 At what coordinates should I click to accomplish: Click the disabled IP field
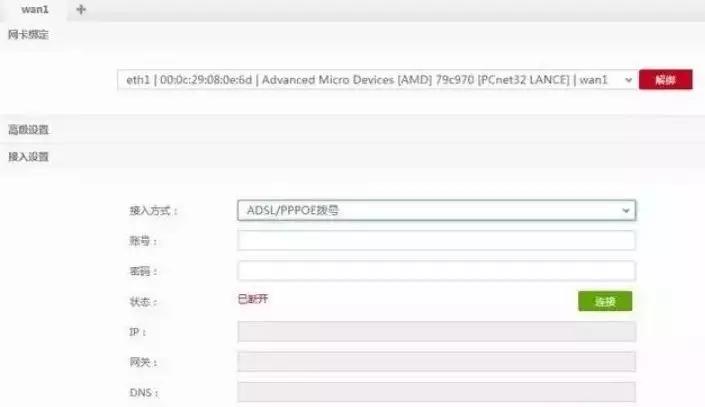437,332
